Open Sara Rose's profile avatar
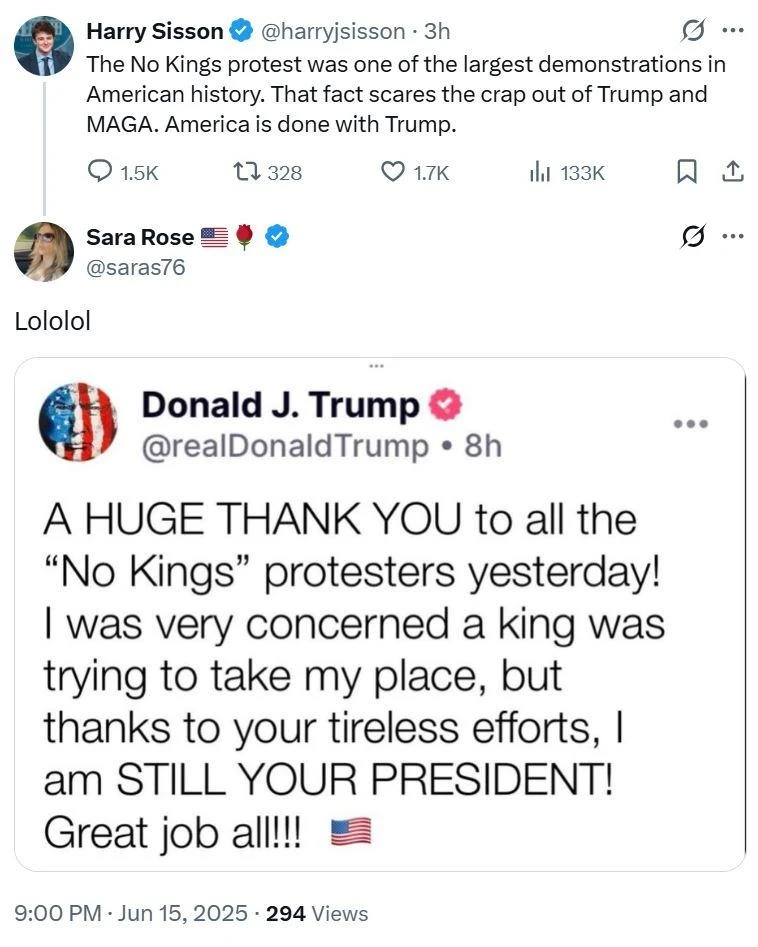 coord(43,251)
